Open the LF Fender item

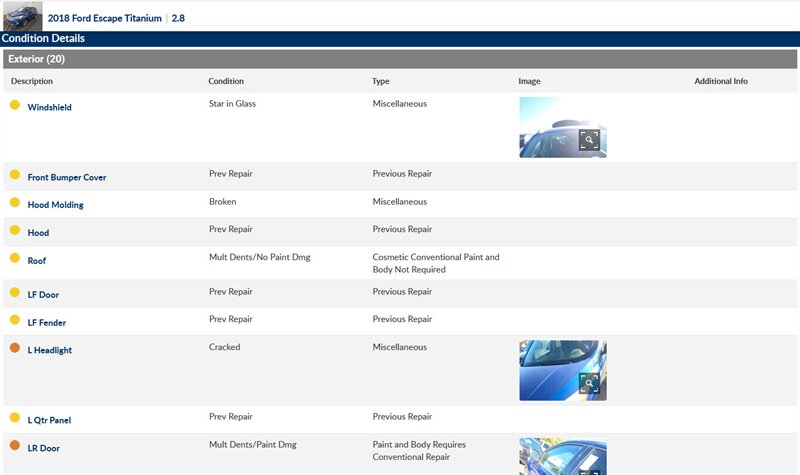tap(46, 323)
